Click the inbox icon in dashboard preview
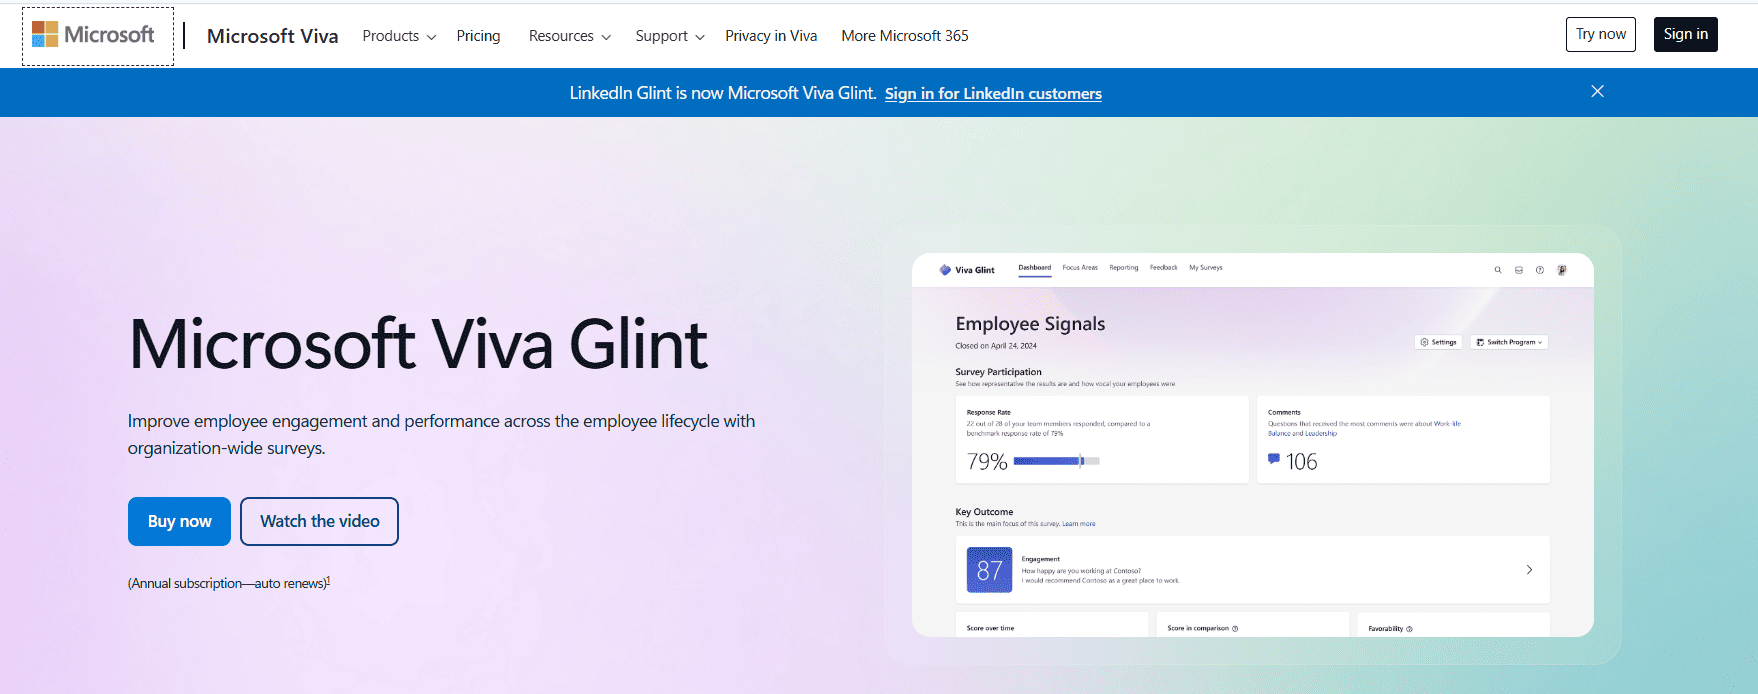This screenshot has height=694, width=1758. (1518, 270)
